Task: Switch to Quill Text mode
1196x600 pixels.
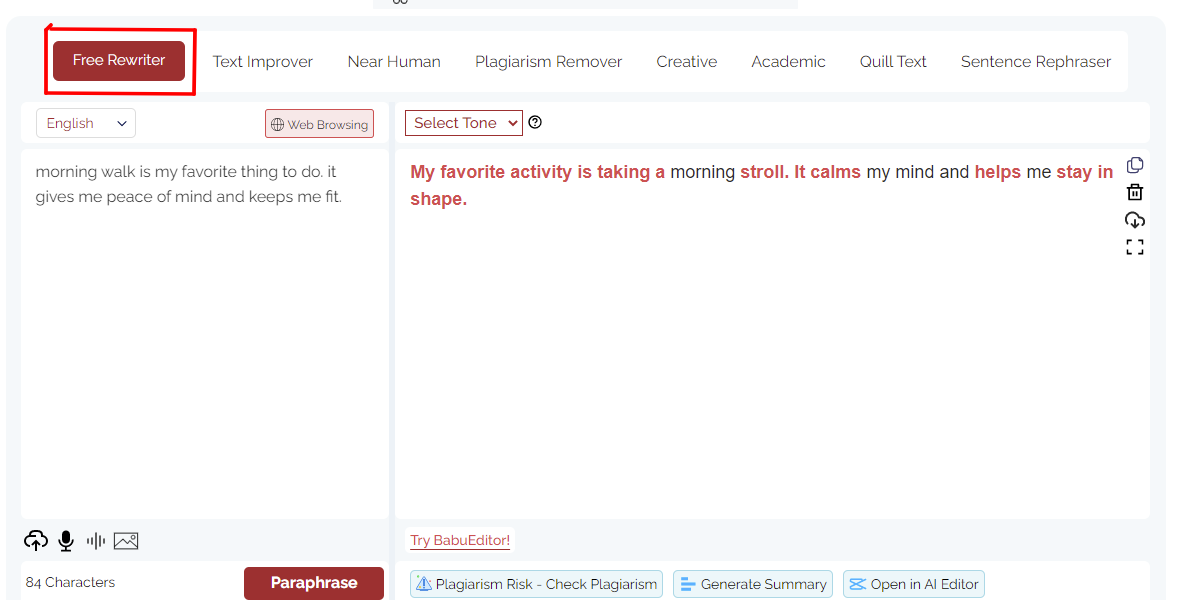Action: [892, 62]
